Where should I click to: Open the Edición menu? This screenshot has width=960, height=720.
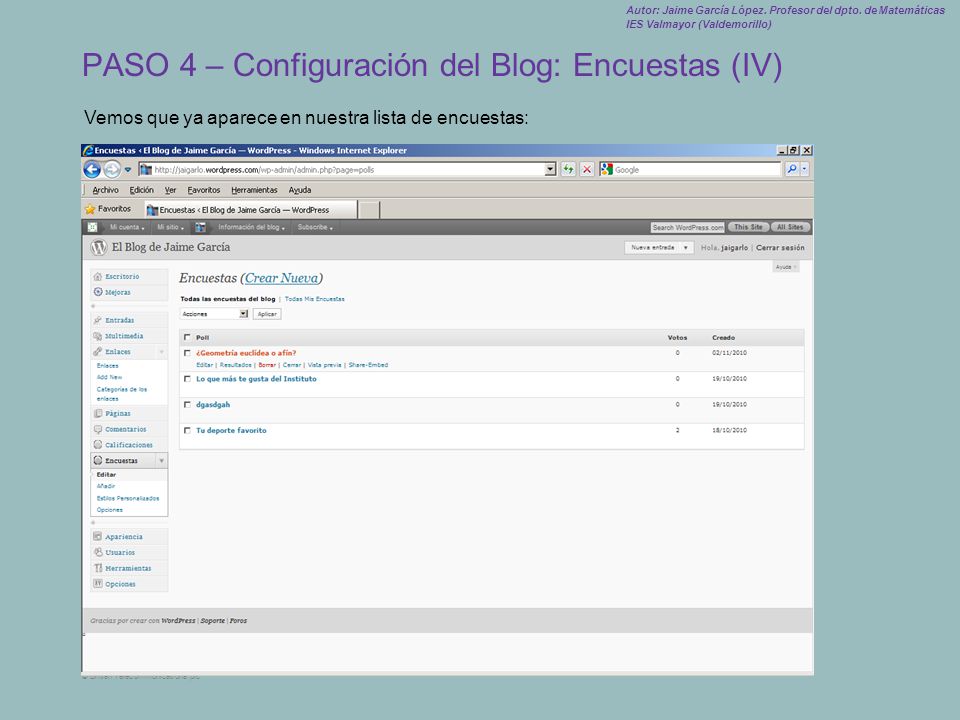coord(141,190)
